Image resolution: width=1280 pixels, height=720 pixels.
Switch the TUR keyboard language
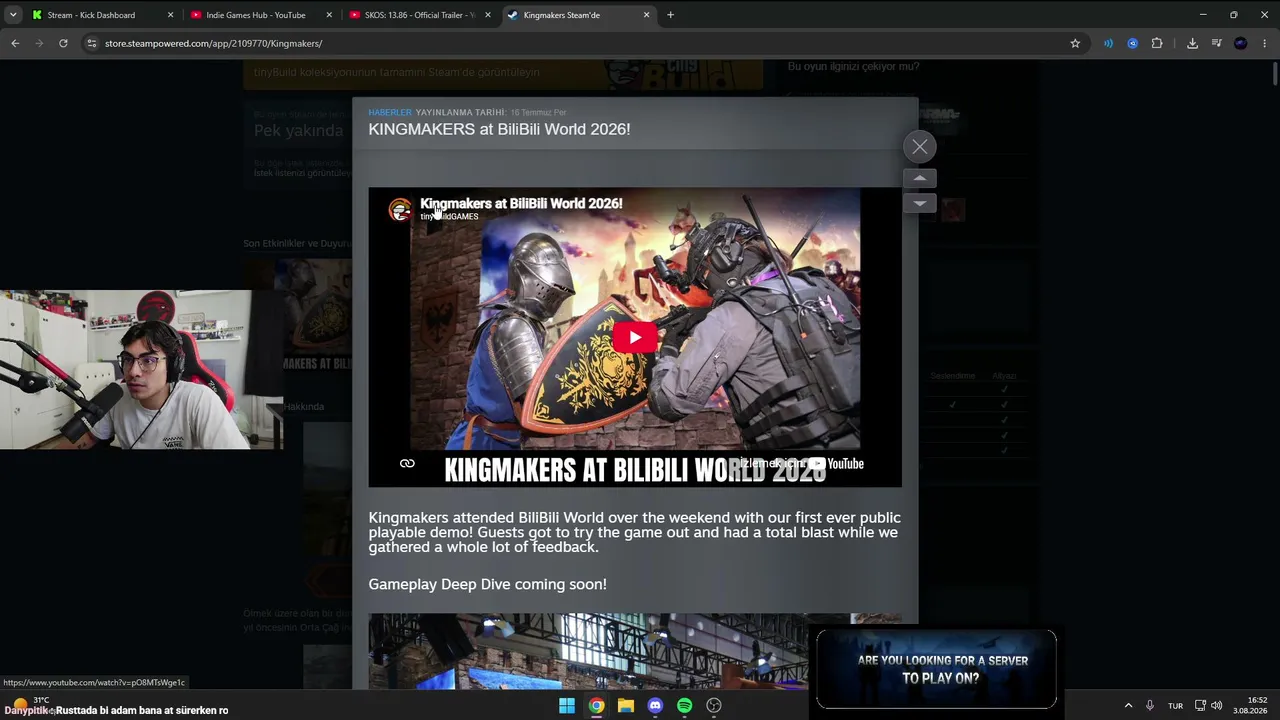coord(1176,705)
